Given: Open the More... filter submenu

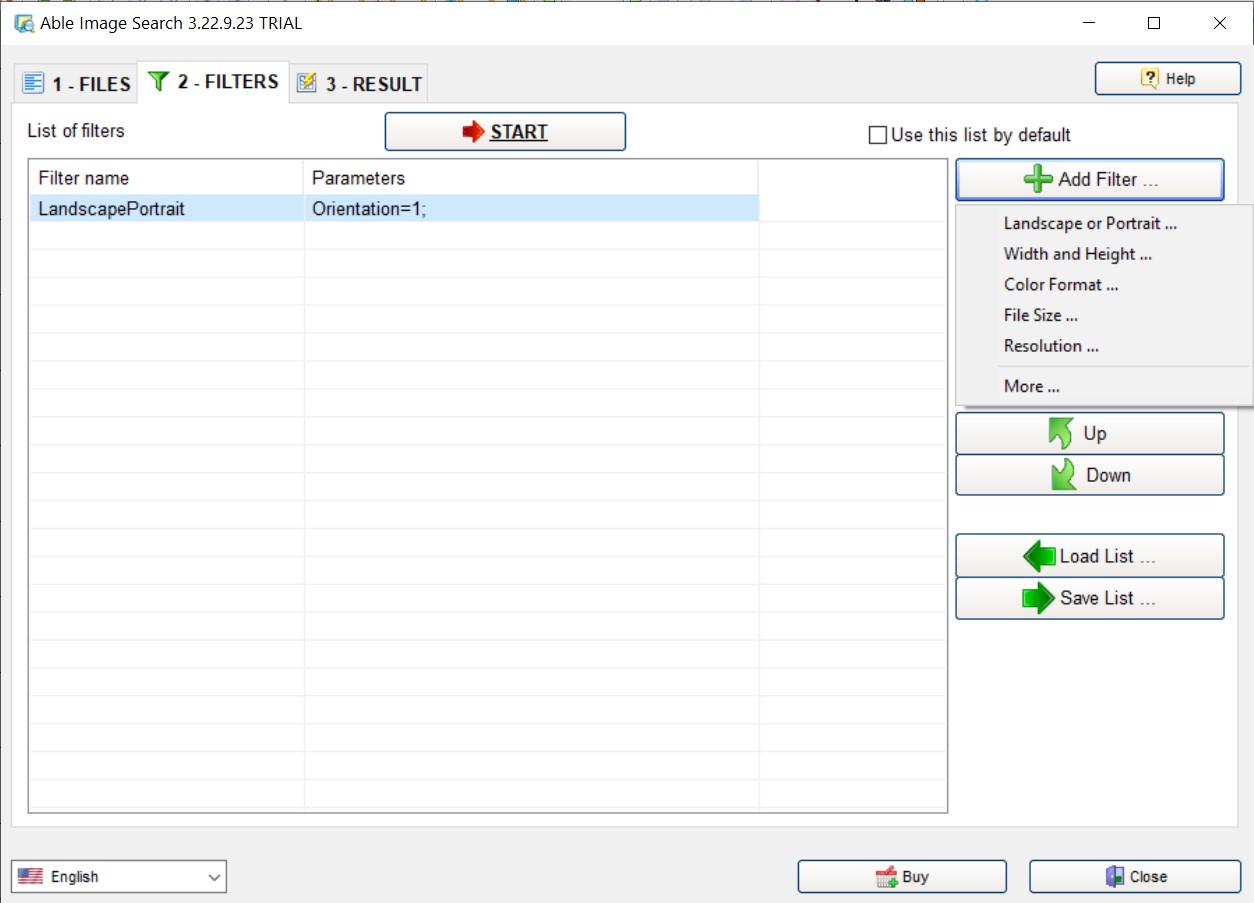Looking at the screenshot, I should click(1032, 386).
